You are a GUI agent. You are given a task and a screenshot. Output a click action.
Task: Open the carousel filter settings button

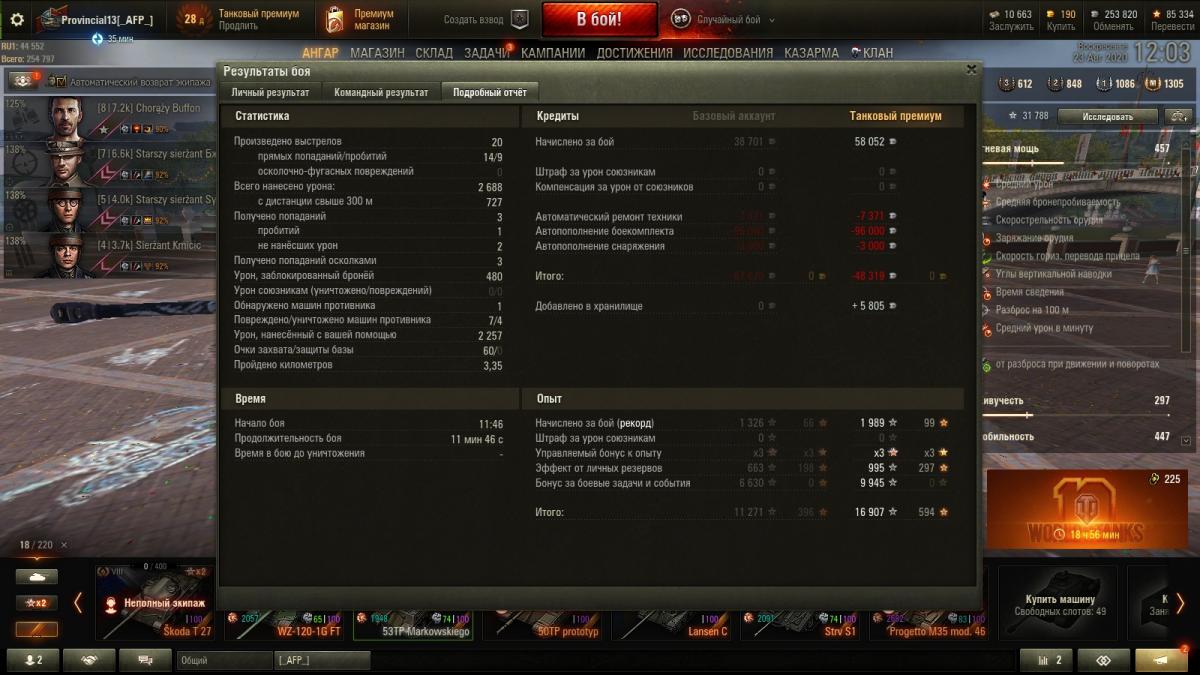pyautogui.click(x=36, y=629)
